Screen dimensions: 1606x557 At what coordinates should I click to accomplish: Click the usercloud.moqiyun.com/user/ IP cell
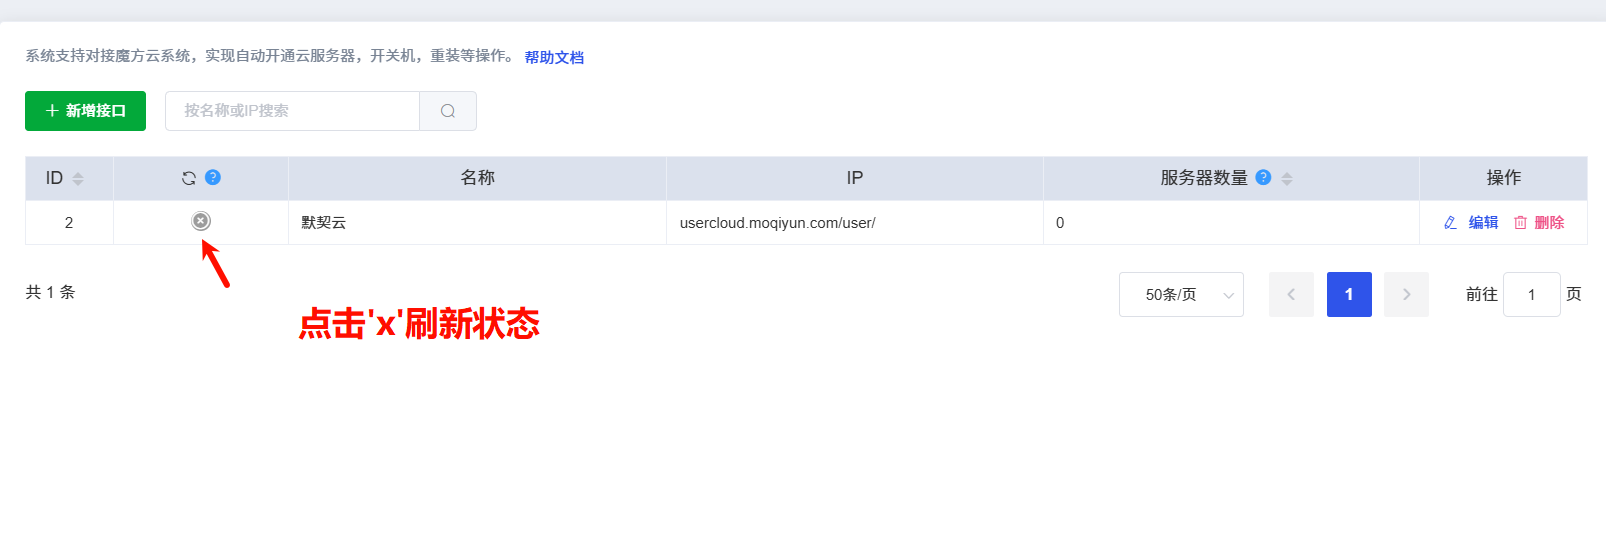(855, 223)
